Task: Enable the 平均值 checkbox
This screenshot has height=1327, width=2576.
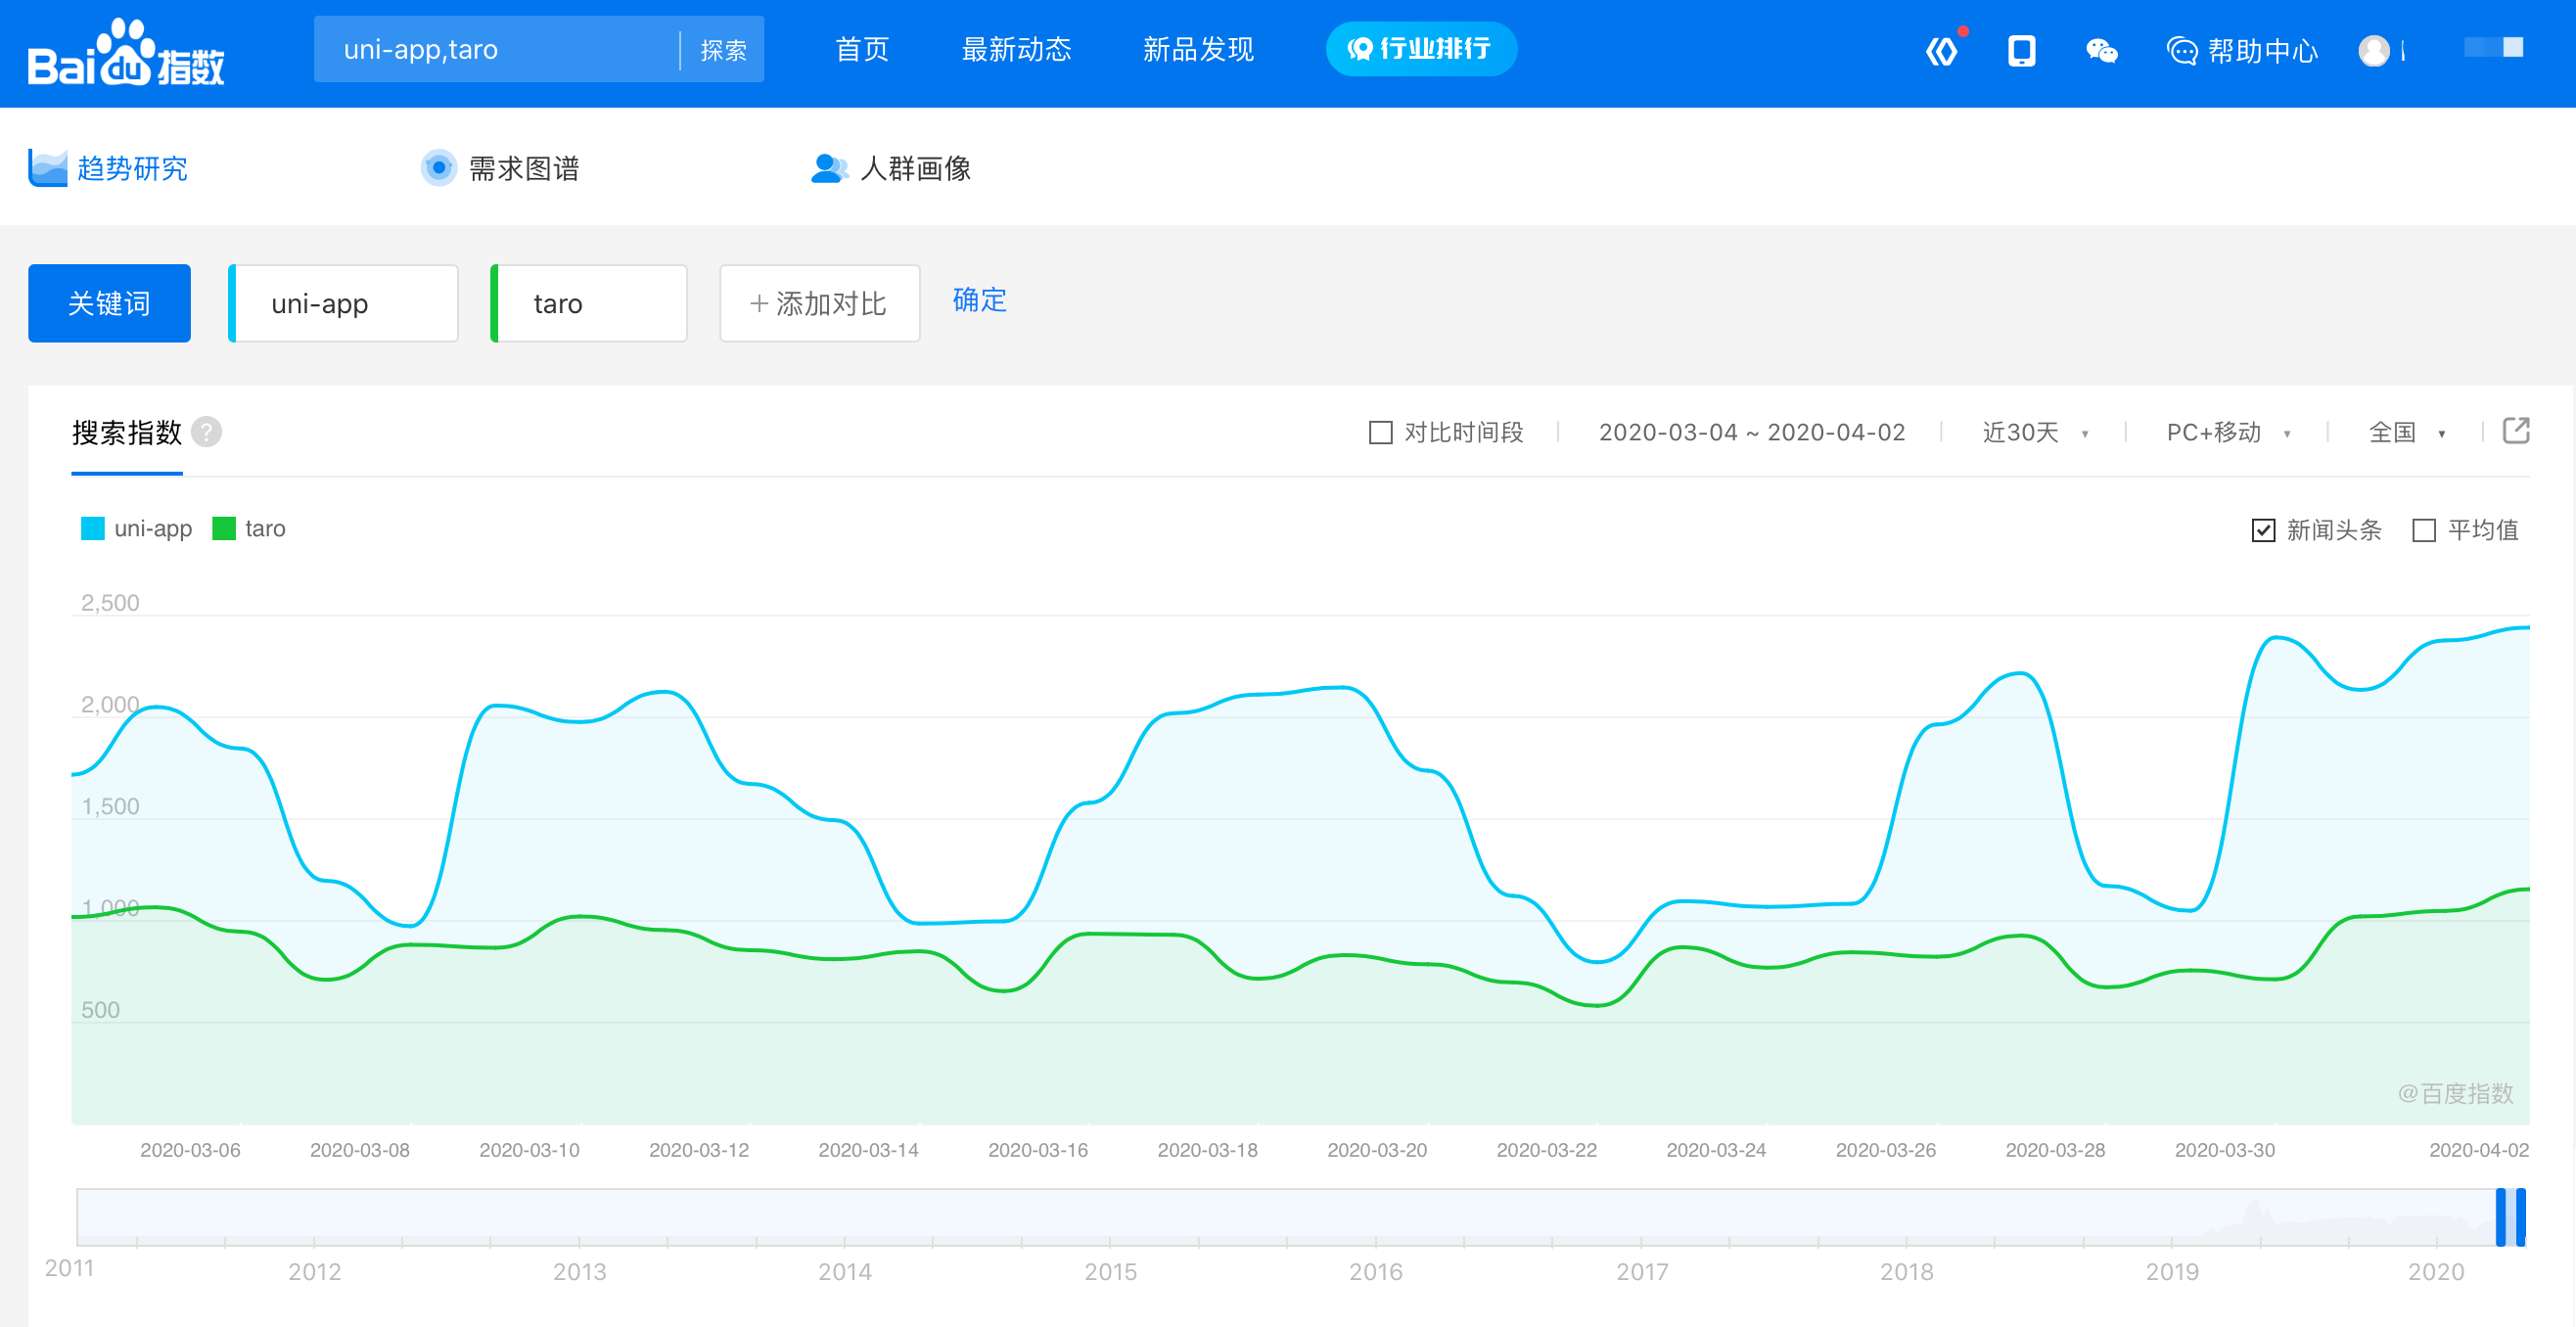Action: tap(2424, 530)
